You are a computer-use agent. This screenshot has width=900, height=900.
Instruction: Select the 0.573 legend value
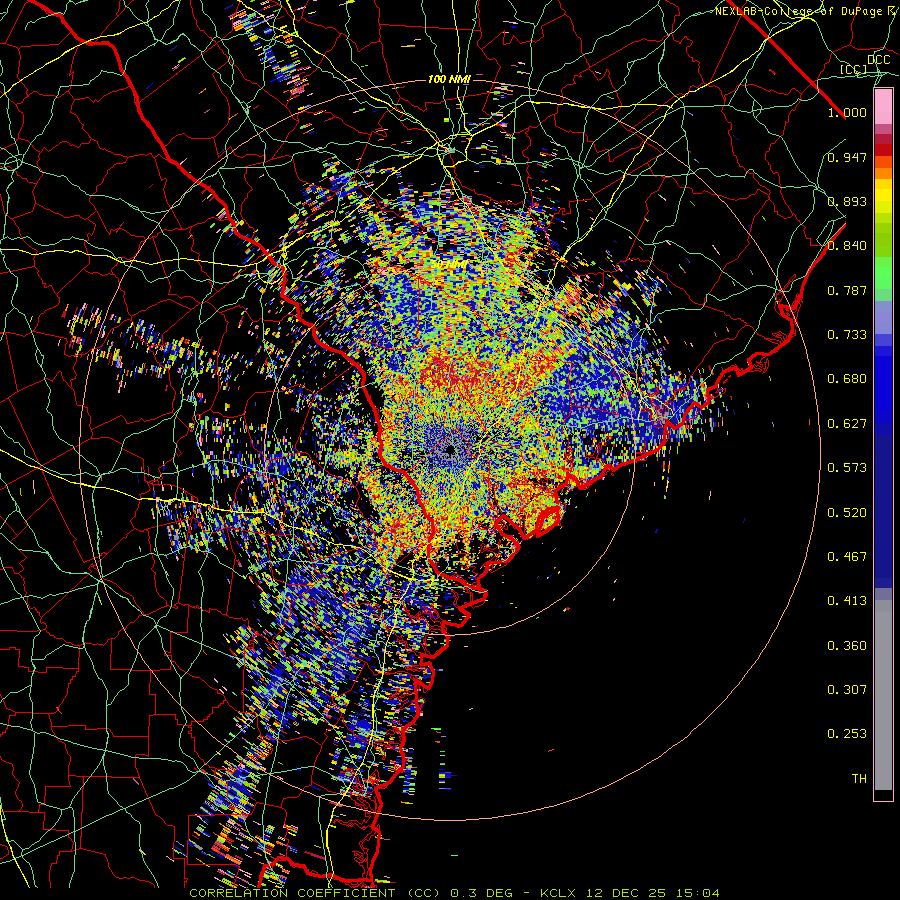847,468
